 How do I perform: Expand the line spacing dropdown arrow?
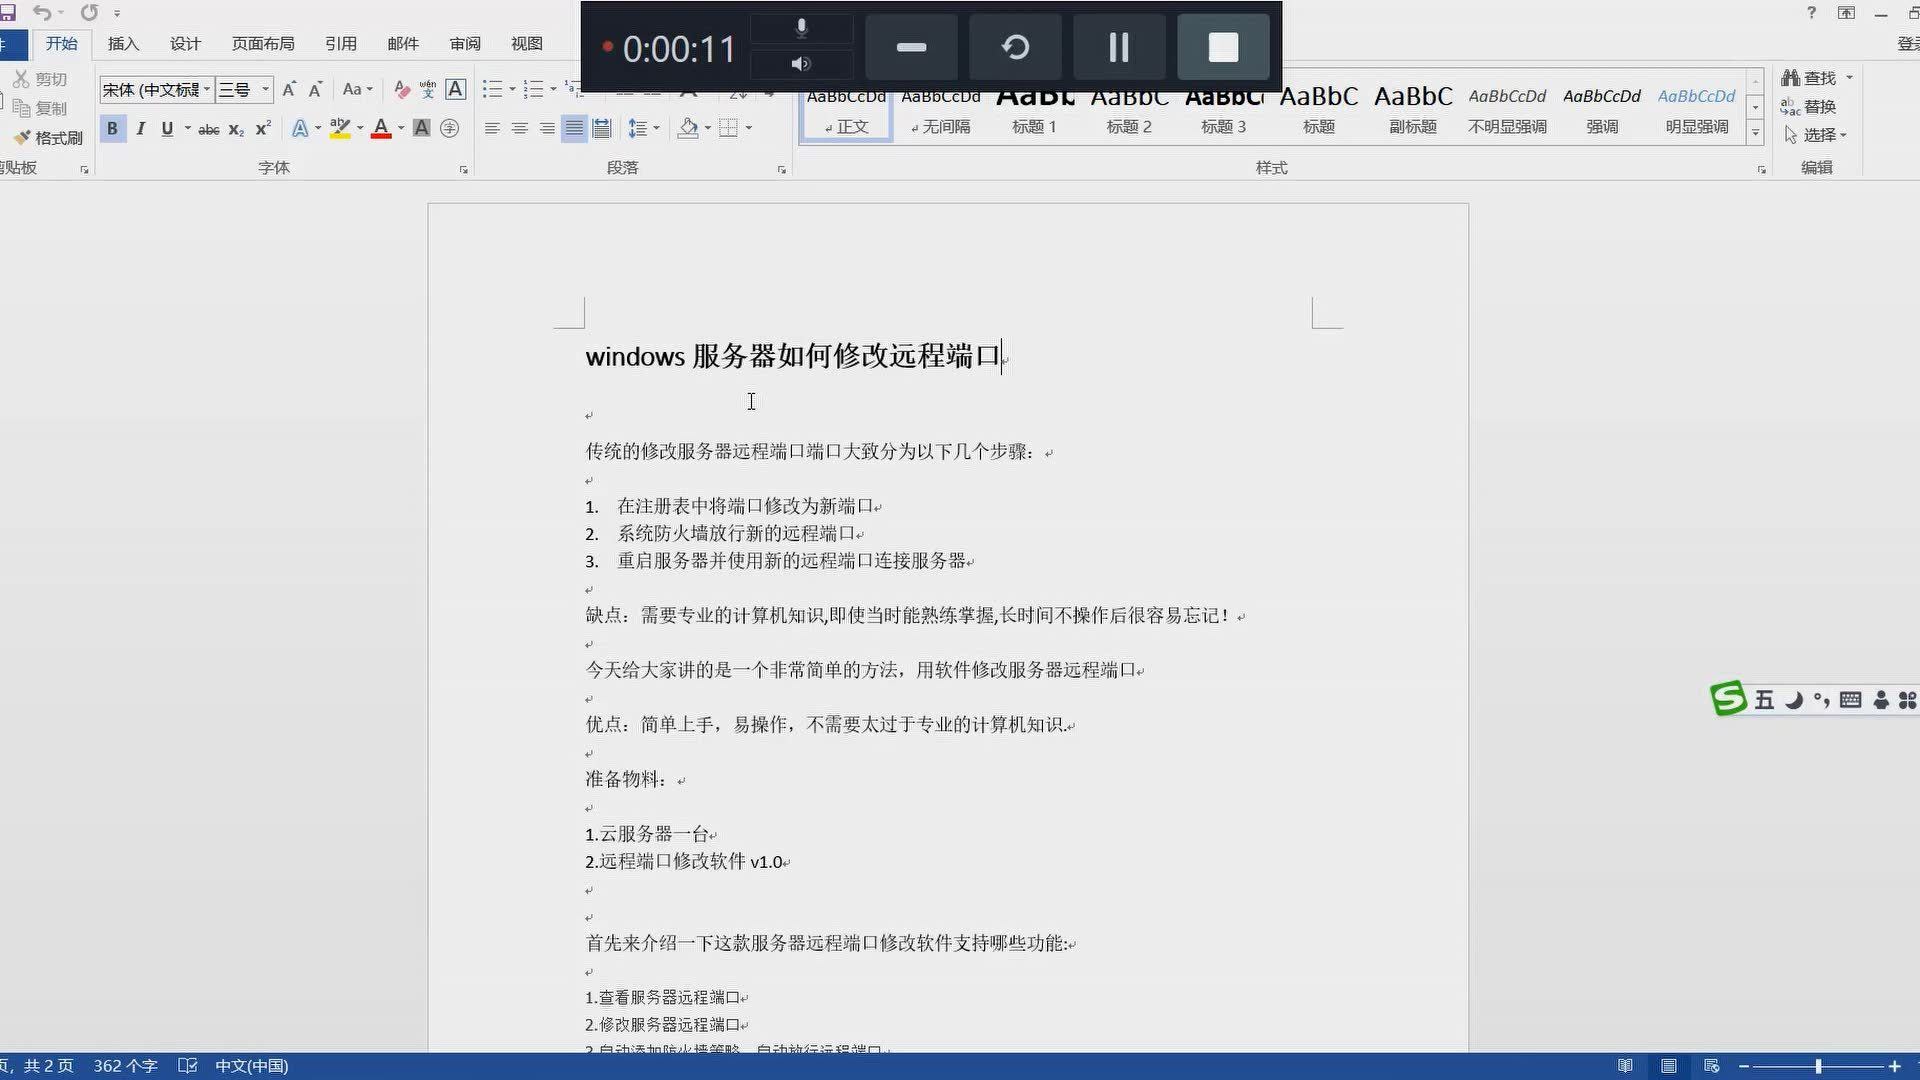[x=656, y=128]
